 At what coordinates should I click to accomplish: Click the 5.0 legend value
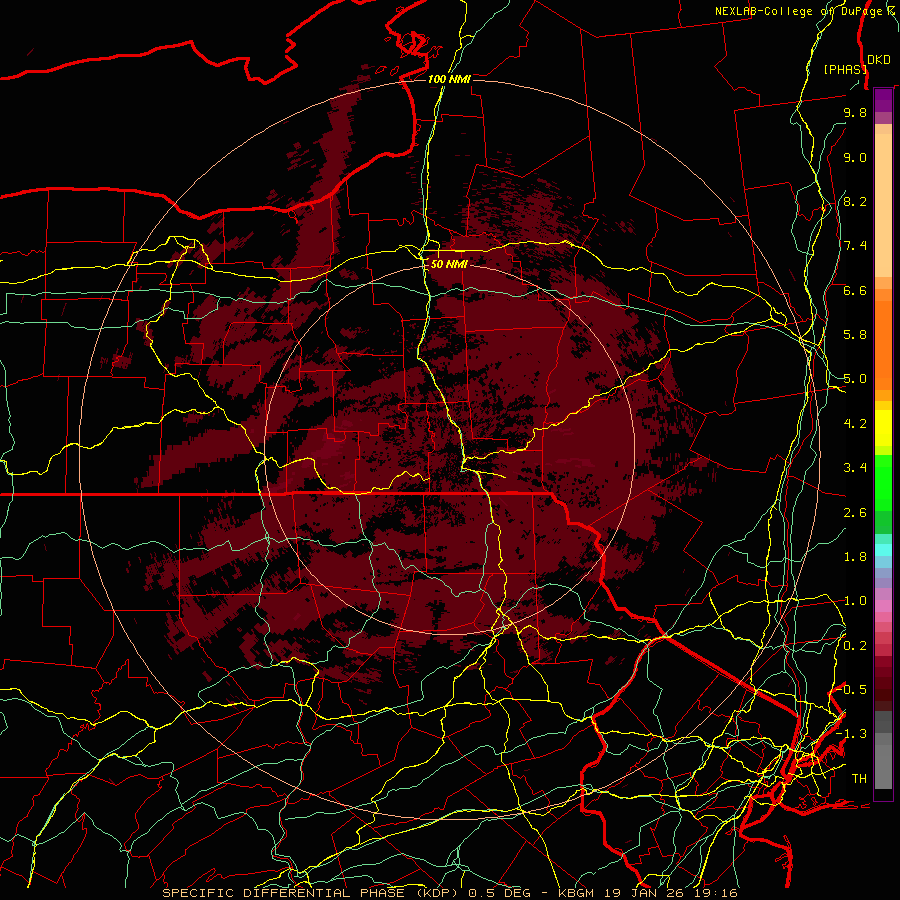tap(855, 379)
